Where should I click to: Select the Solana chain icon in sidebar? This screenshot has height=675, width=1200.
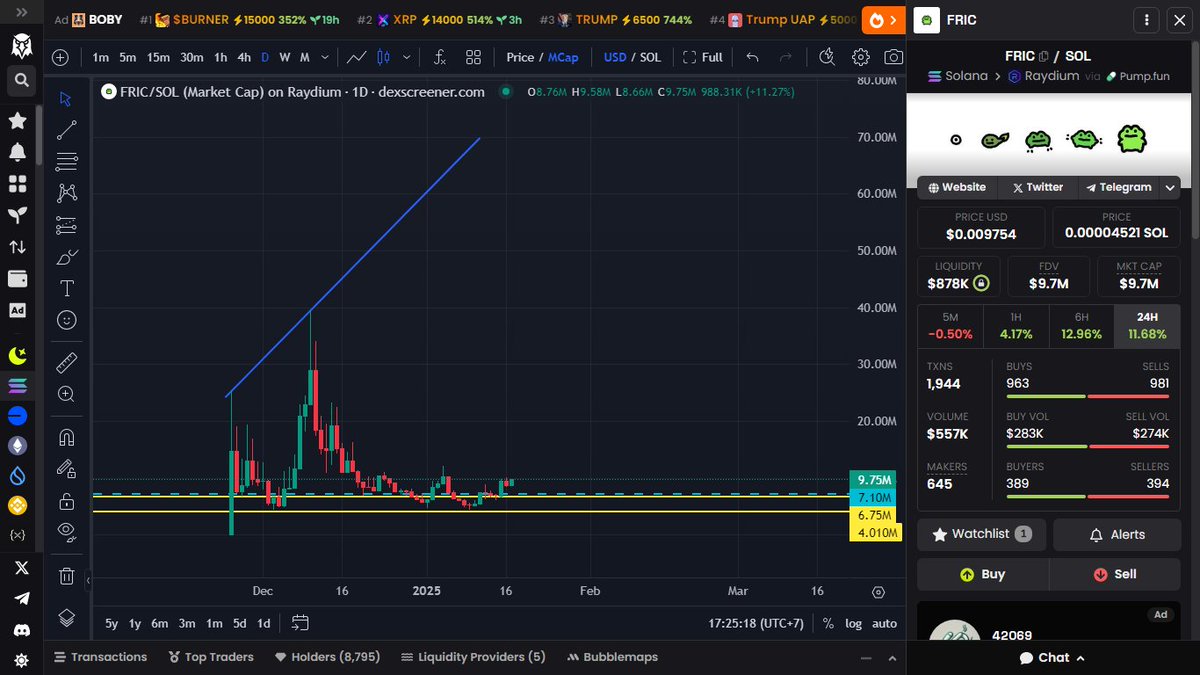tap(17, 386)
